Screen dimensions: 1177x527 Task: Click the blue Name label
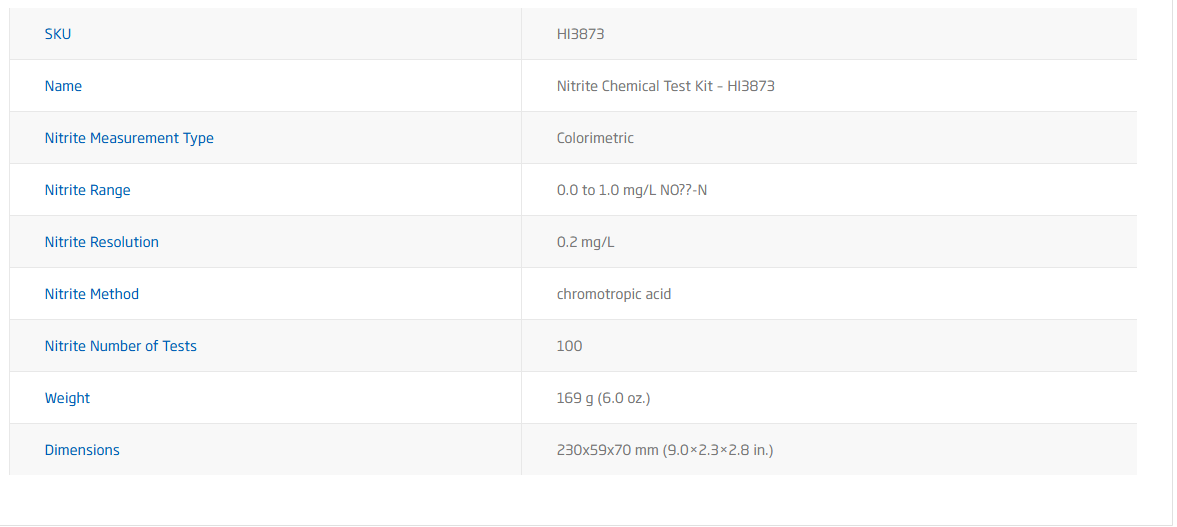(63, 86)
